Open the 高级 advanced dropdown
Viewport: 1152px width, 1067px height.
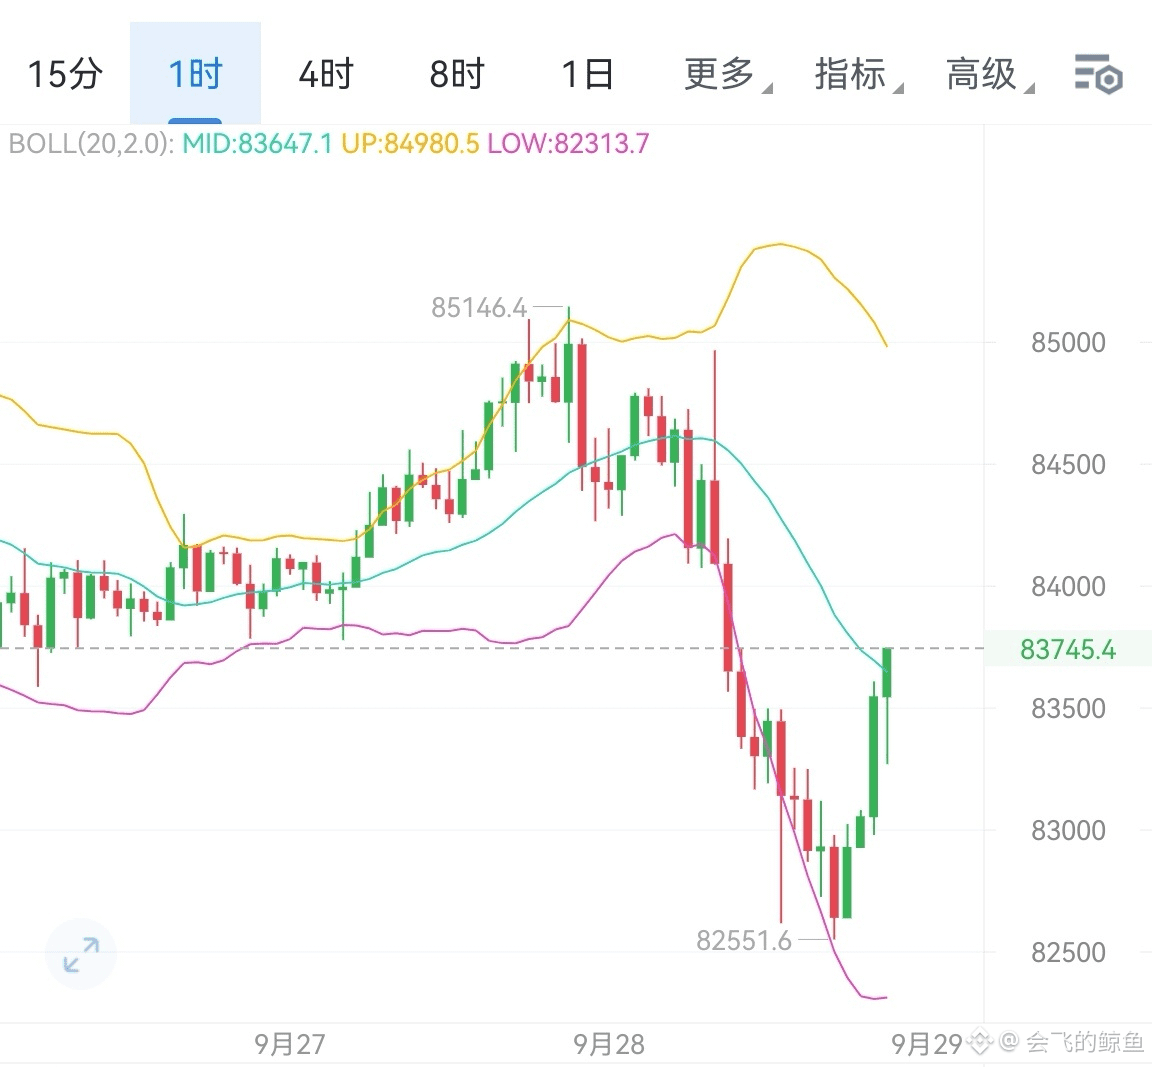(x=990, y=74)
